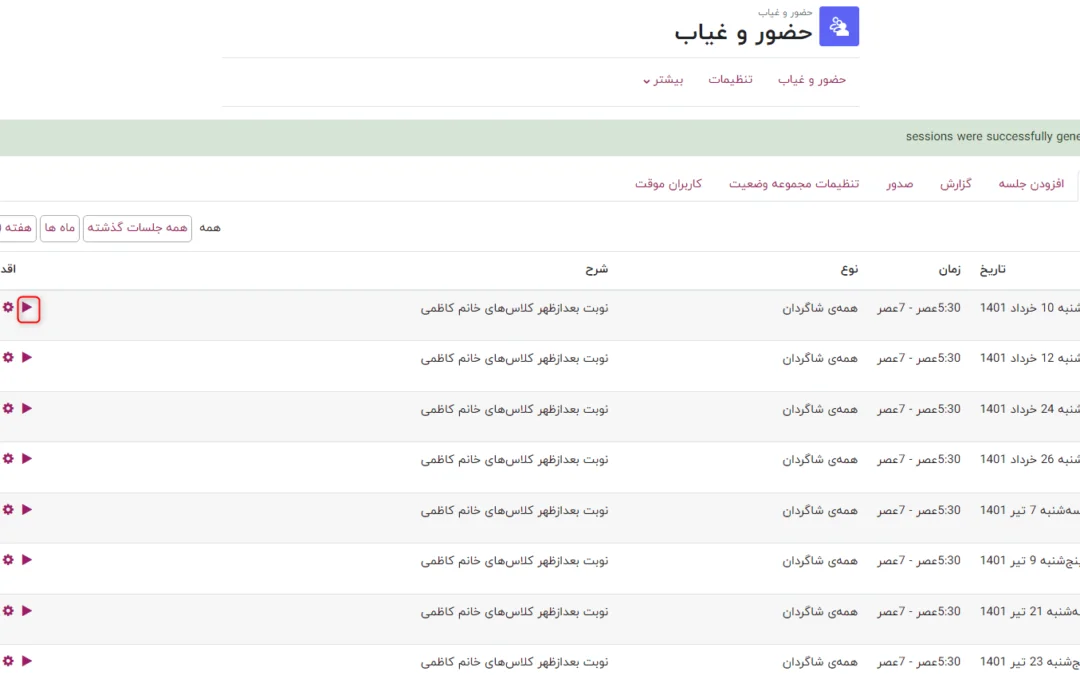
Task: Select حضور و غیاب in the top navigation
Action: (812, 80)
